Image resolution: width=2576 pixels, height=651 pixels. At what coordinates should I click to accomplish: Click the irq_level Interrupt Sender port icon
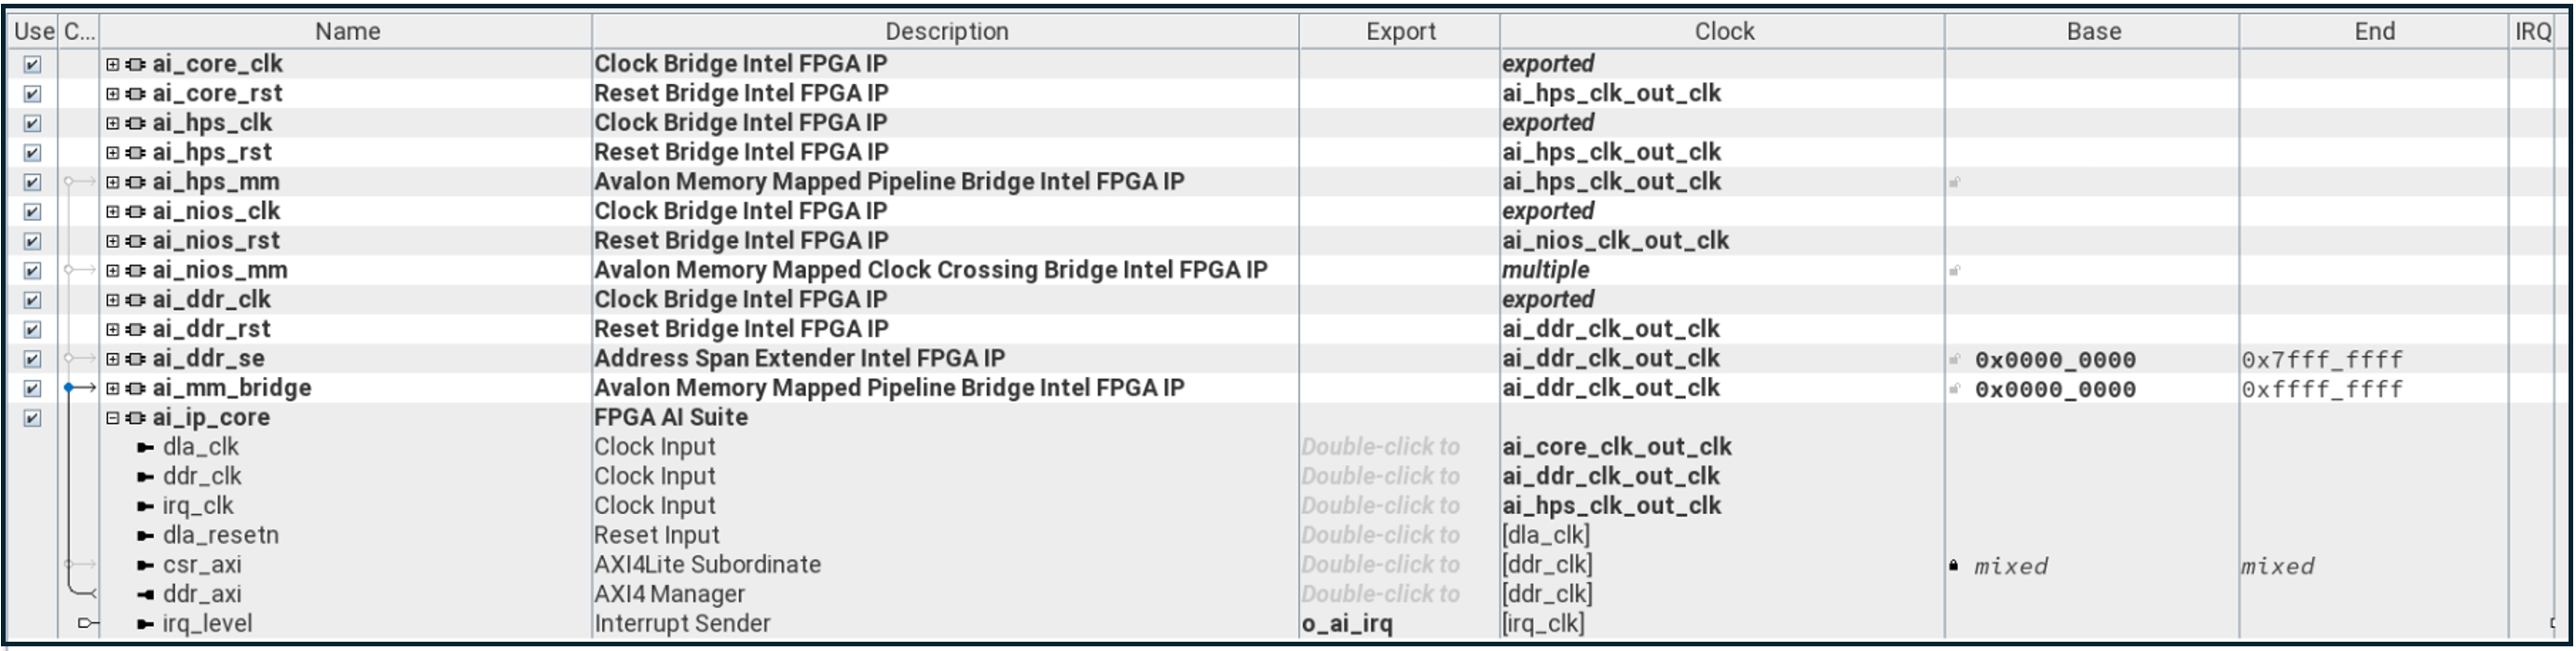tap(146, 623)
